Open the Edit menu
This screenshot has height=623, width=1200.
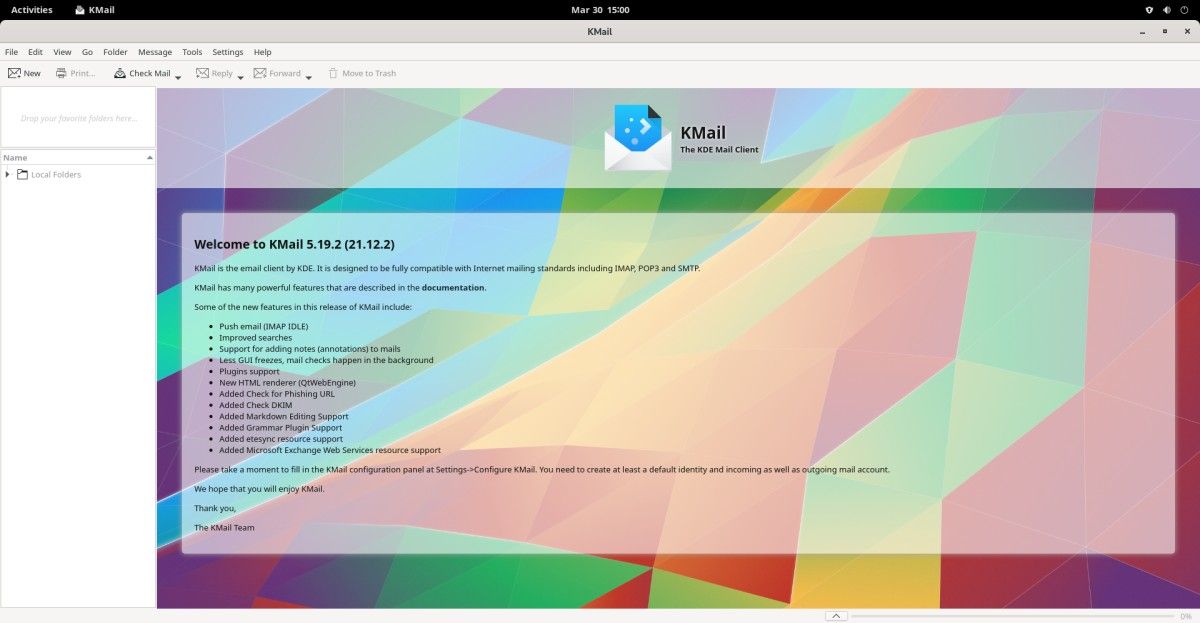35,52
